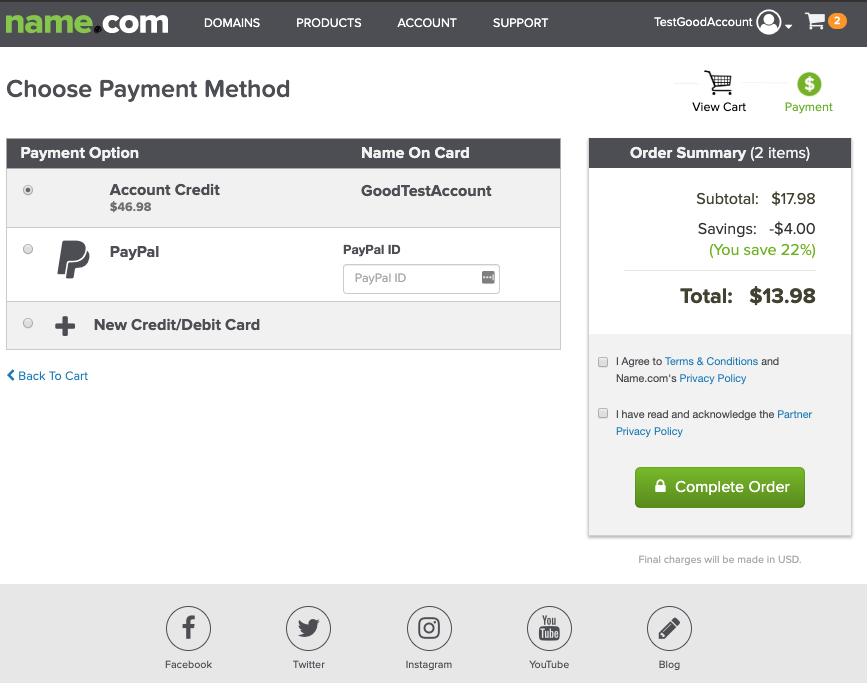Image resolution: width=867 pixels, height=683 pixels.
Task: Open the shopping cart icon in header
Action: tap(815, 21)
